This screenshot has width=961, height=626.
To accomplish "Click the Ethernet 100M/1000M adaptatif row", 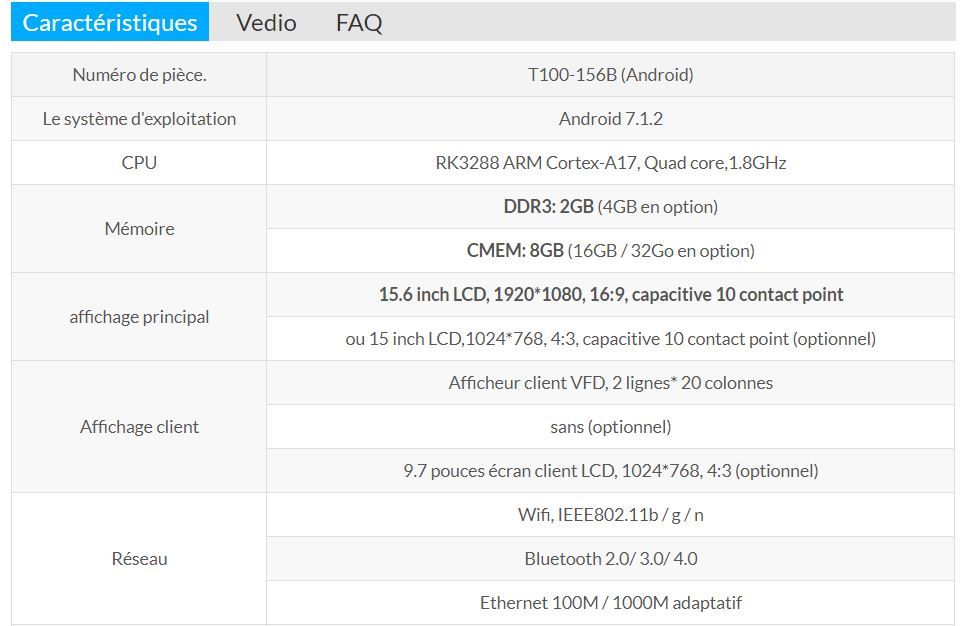I will click(x=610, y=603).
